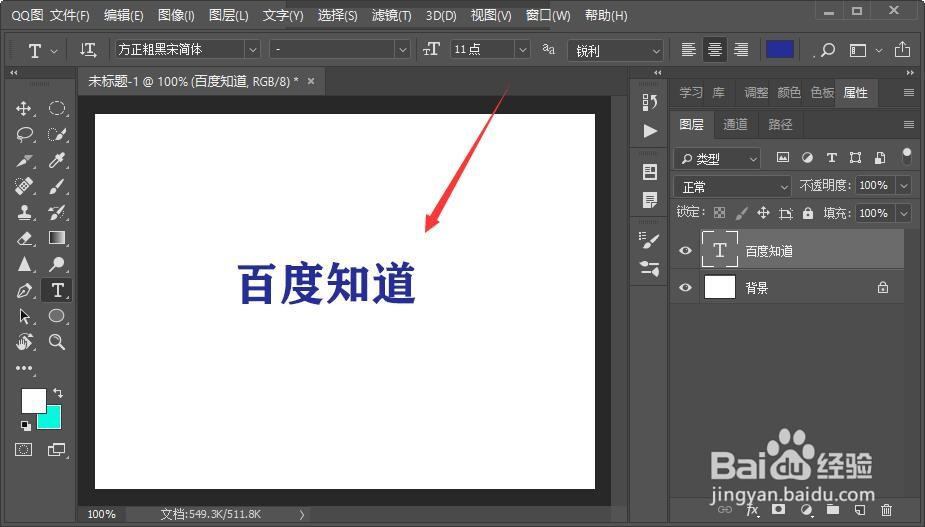The image size is (925, 527).
Task: Open the Edit Toolbar three-dots menu
Action: [x=24, y=368]
